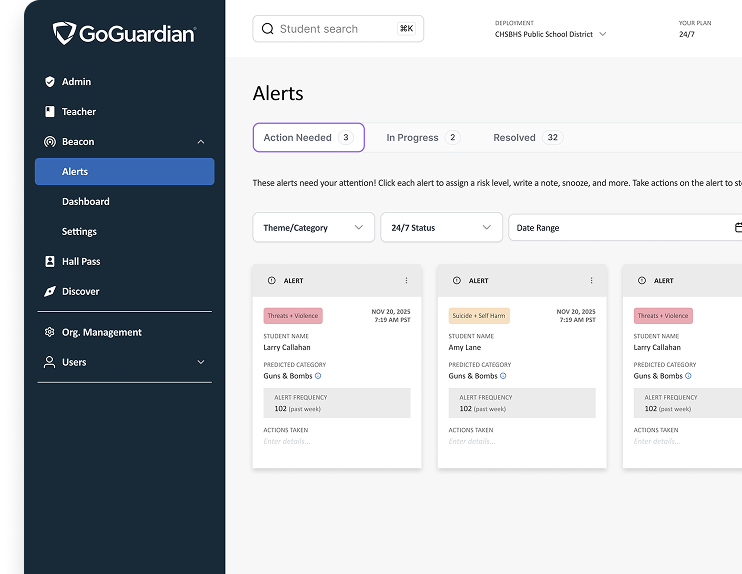Switch to the Action Needed tab
The height and width of the screenshot is (574, 742).
tap(309, 138)
